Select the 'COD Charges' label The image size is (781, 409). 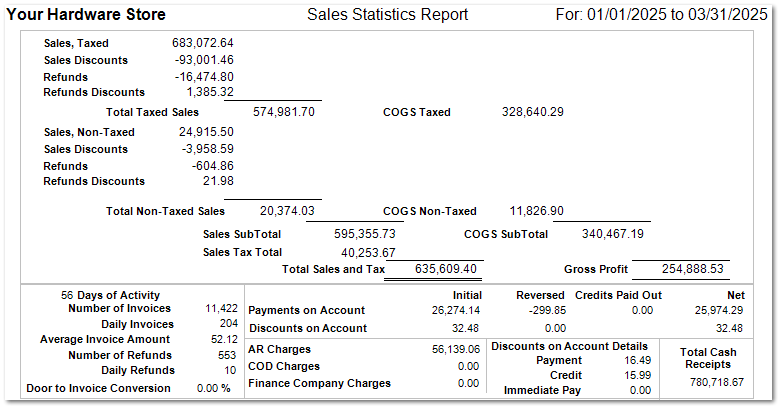click(284, 366)
